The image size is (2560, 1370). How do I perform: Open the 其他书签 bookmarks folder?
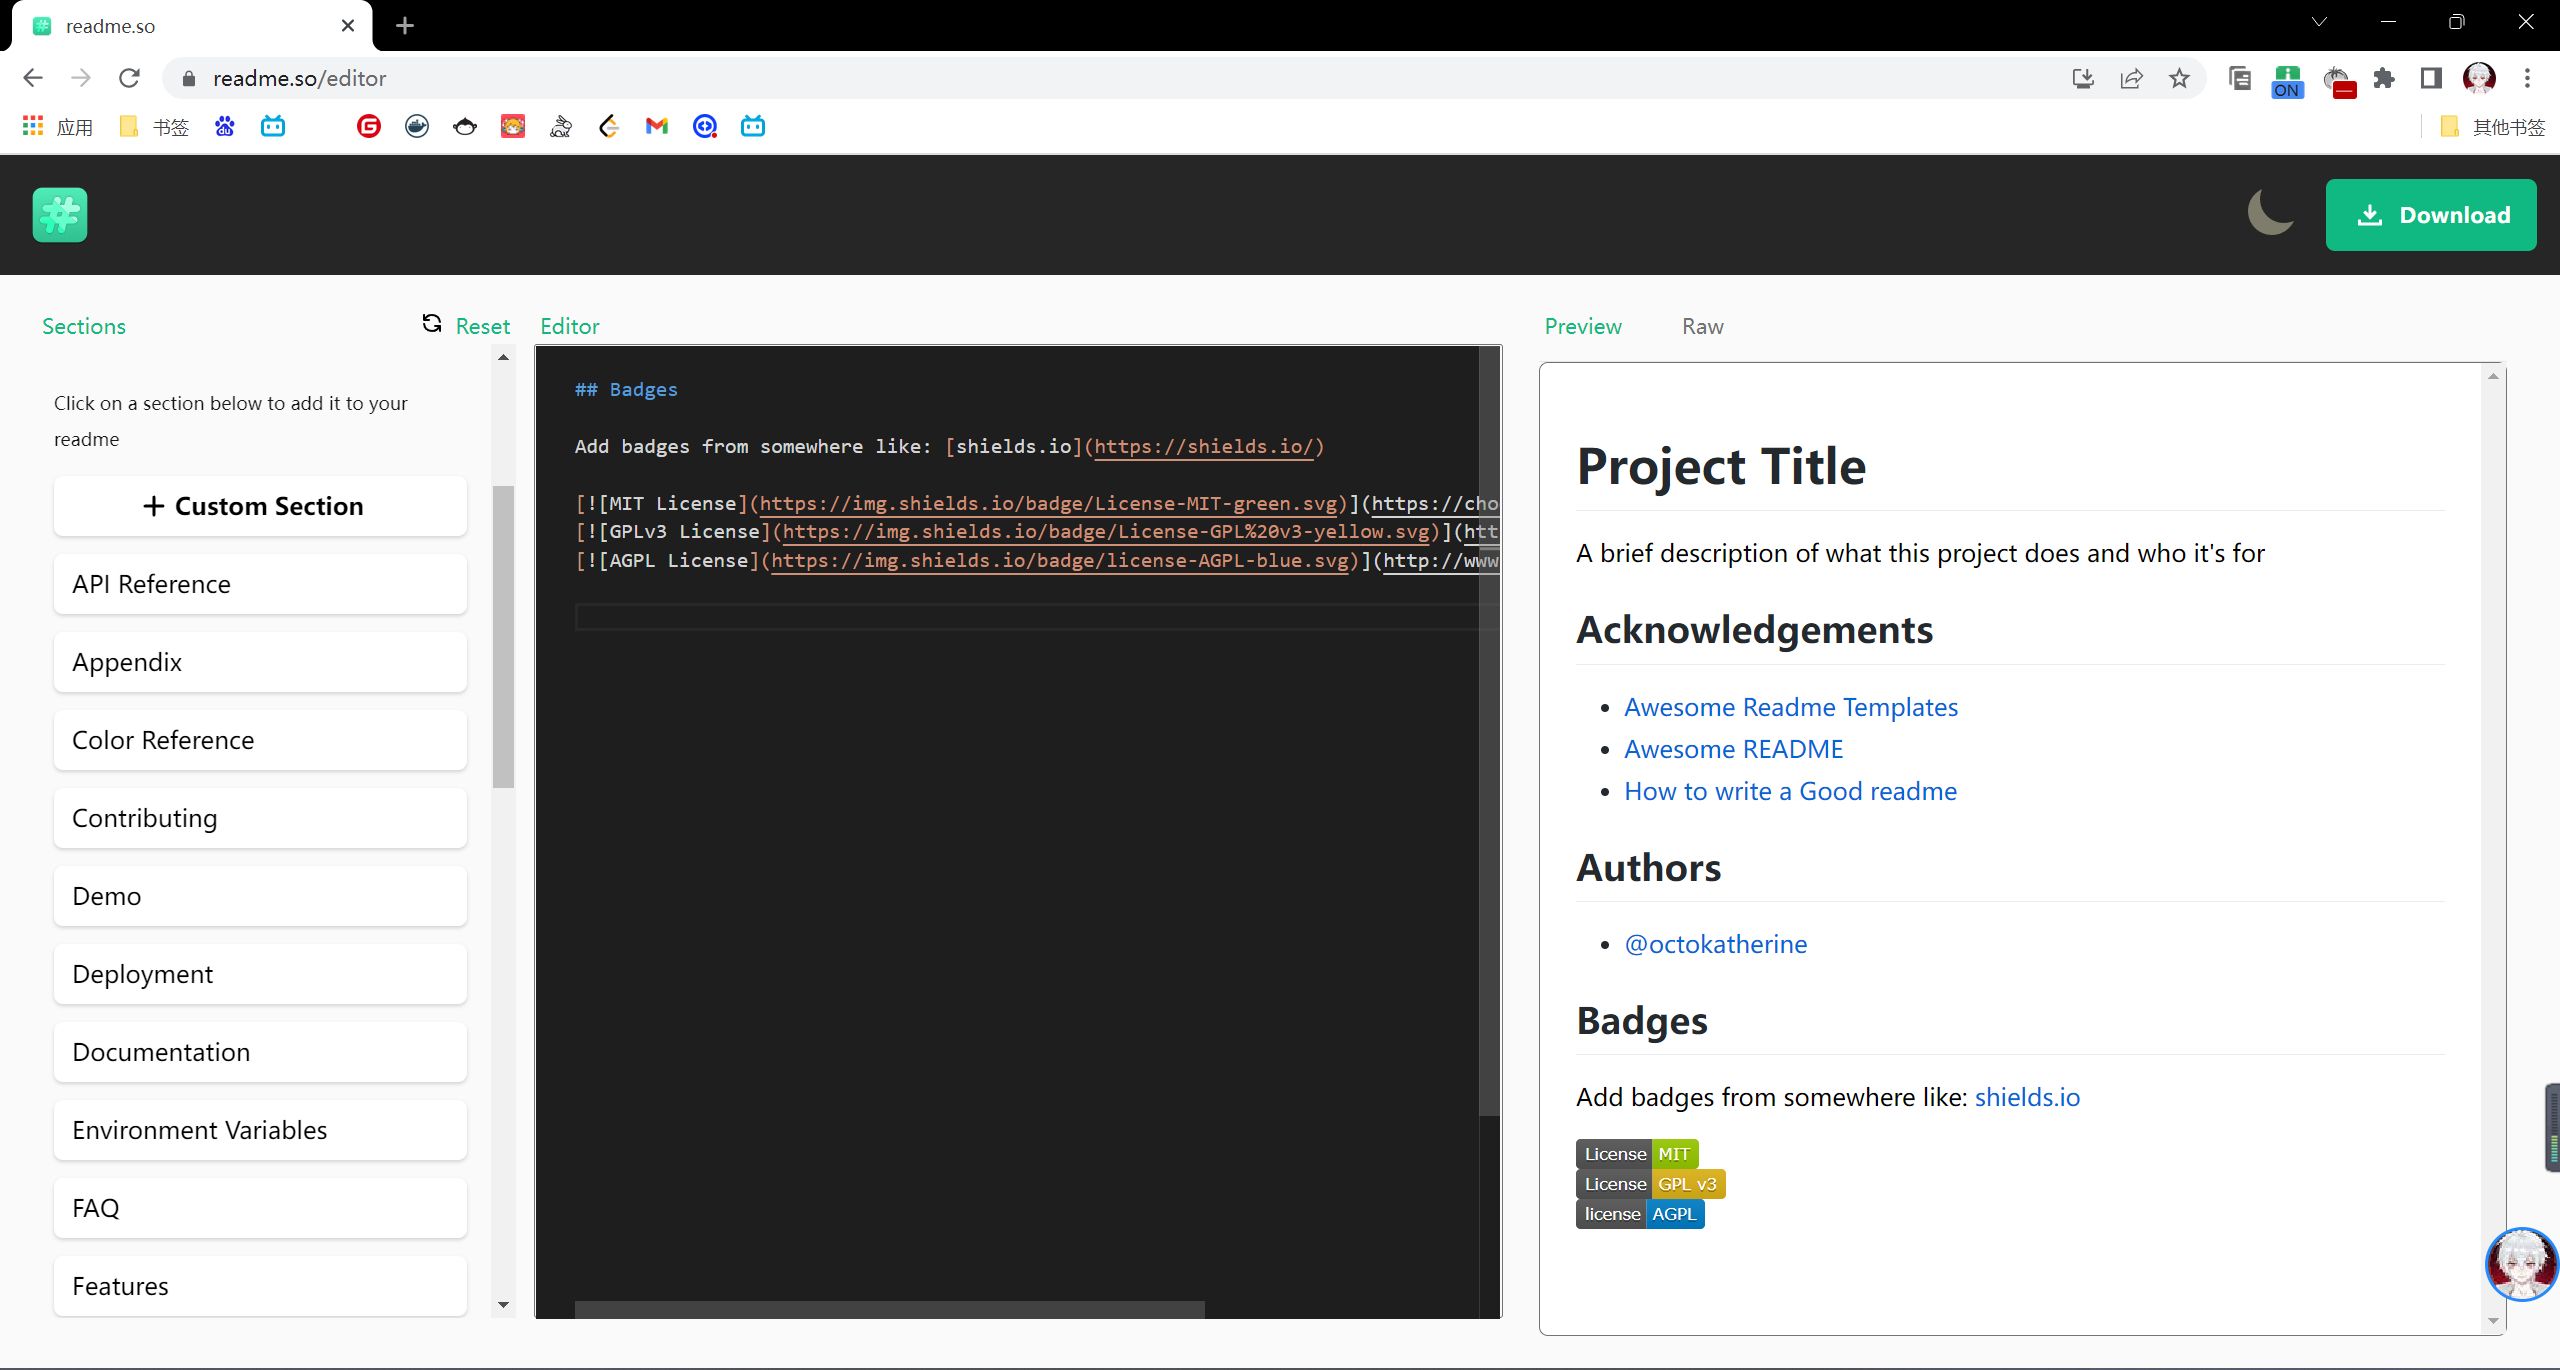(2492, 127)
